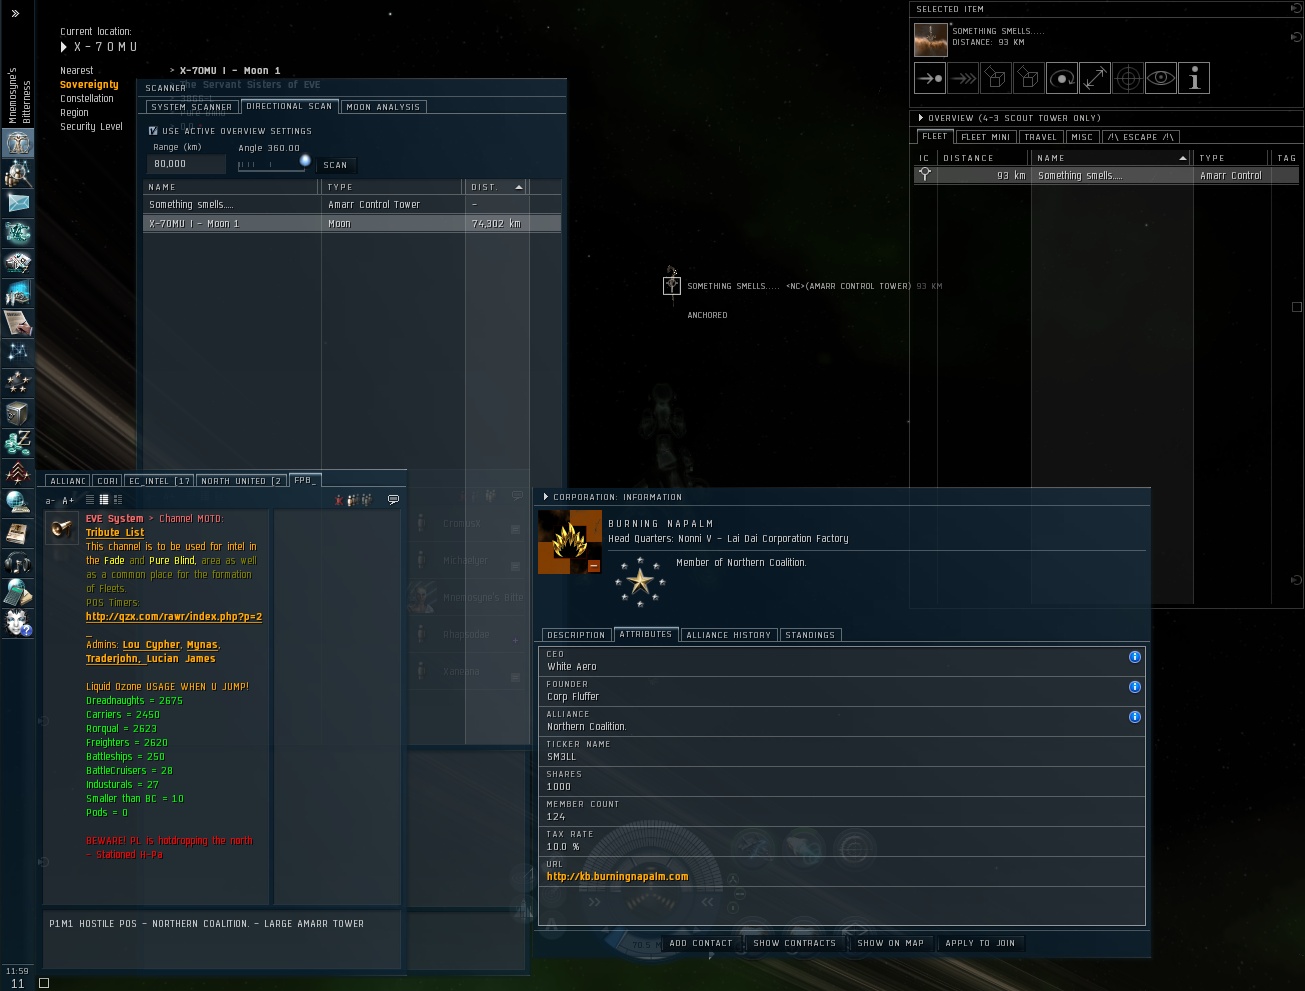Image resolution: width=1305 pixels, height=991 pixels.
Task: Click the Show on Map button
Action: (891, 943)
